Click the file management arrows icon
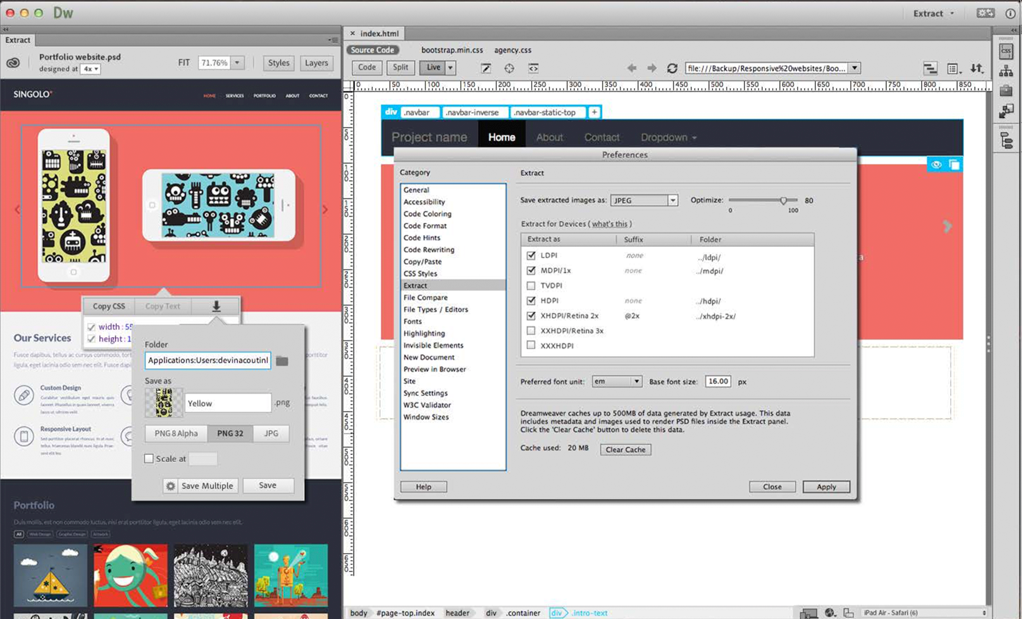 pos(977,68)
